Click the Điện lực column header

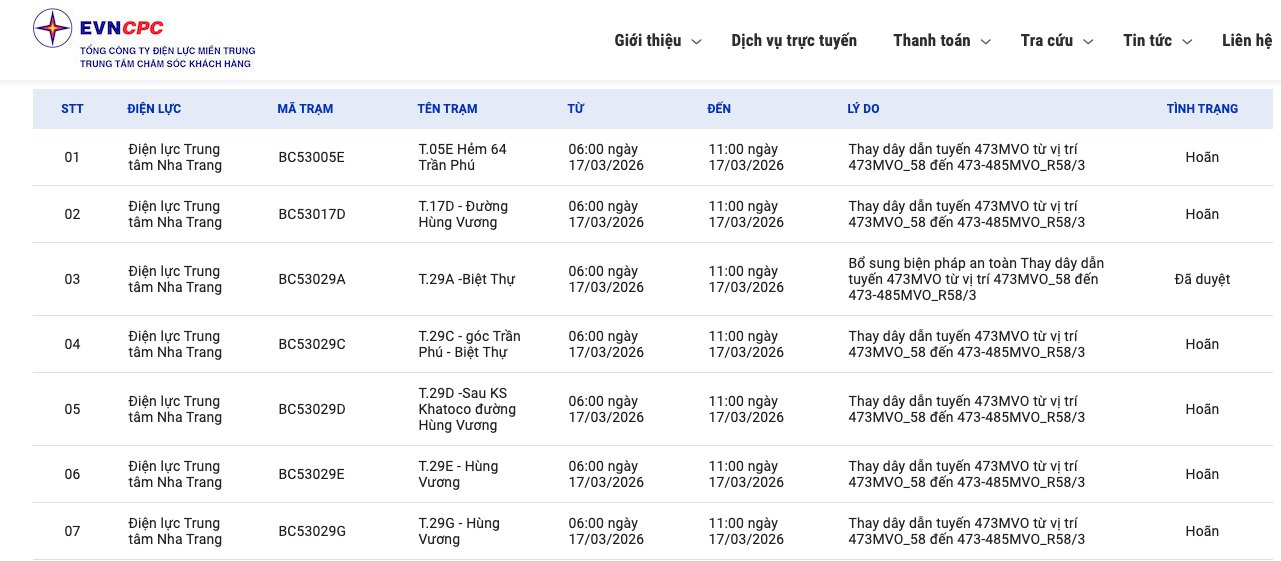tap(154, 109)
